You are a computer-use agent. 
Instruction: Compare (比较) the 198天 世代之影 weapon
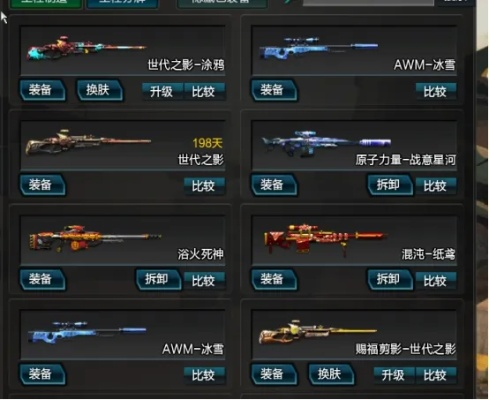click(x=204, y=186)
